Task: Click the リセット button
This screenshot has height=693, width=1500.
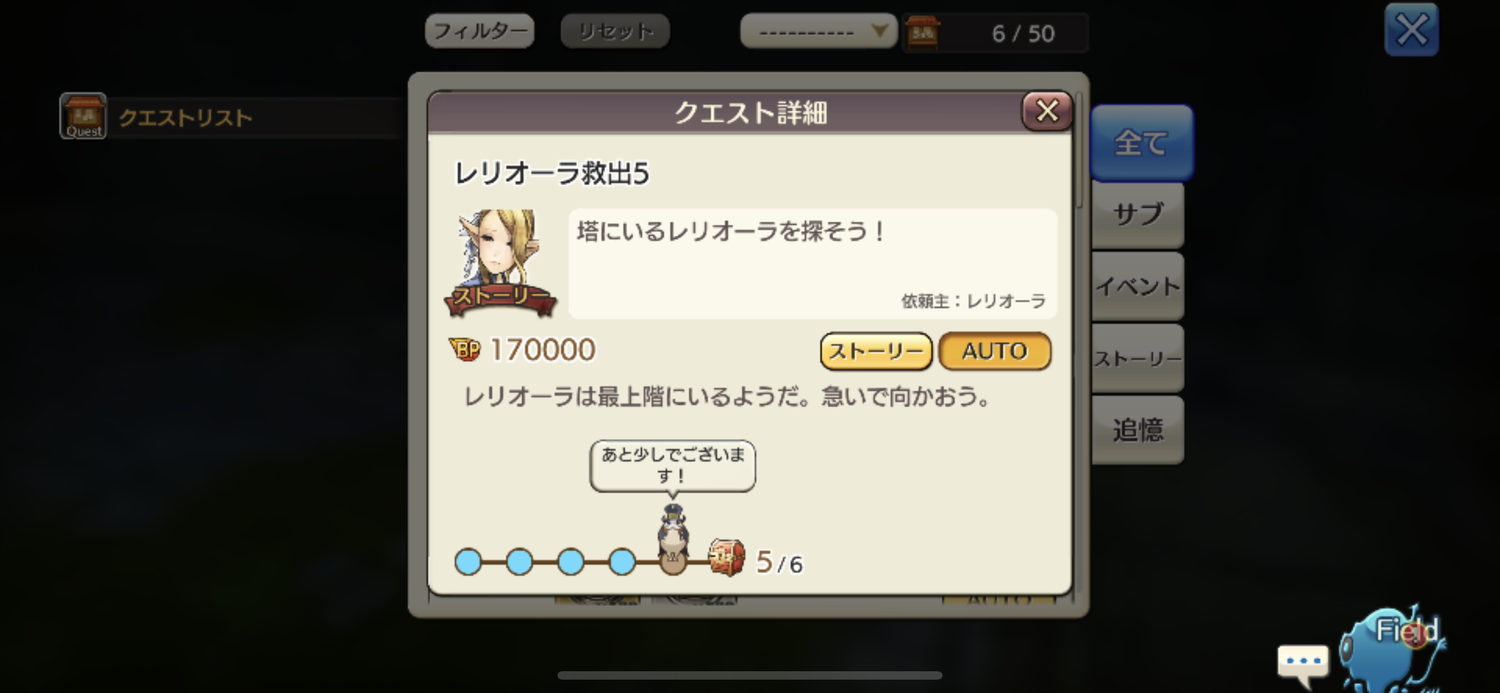Action: [615, 31]
